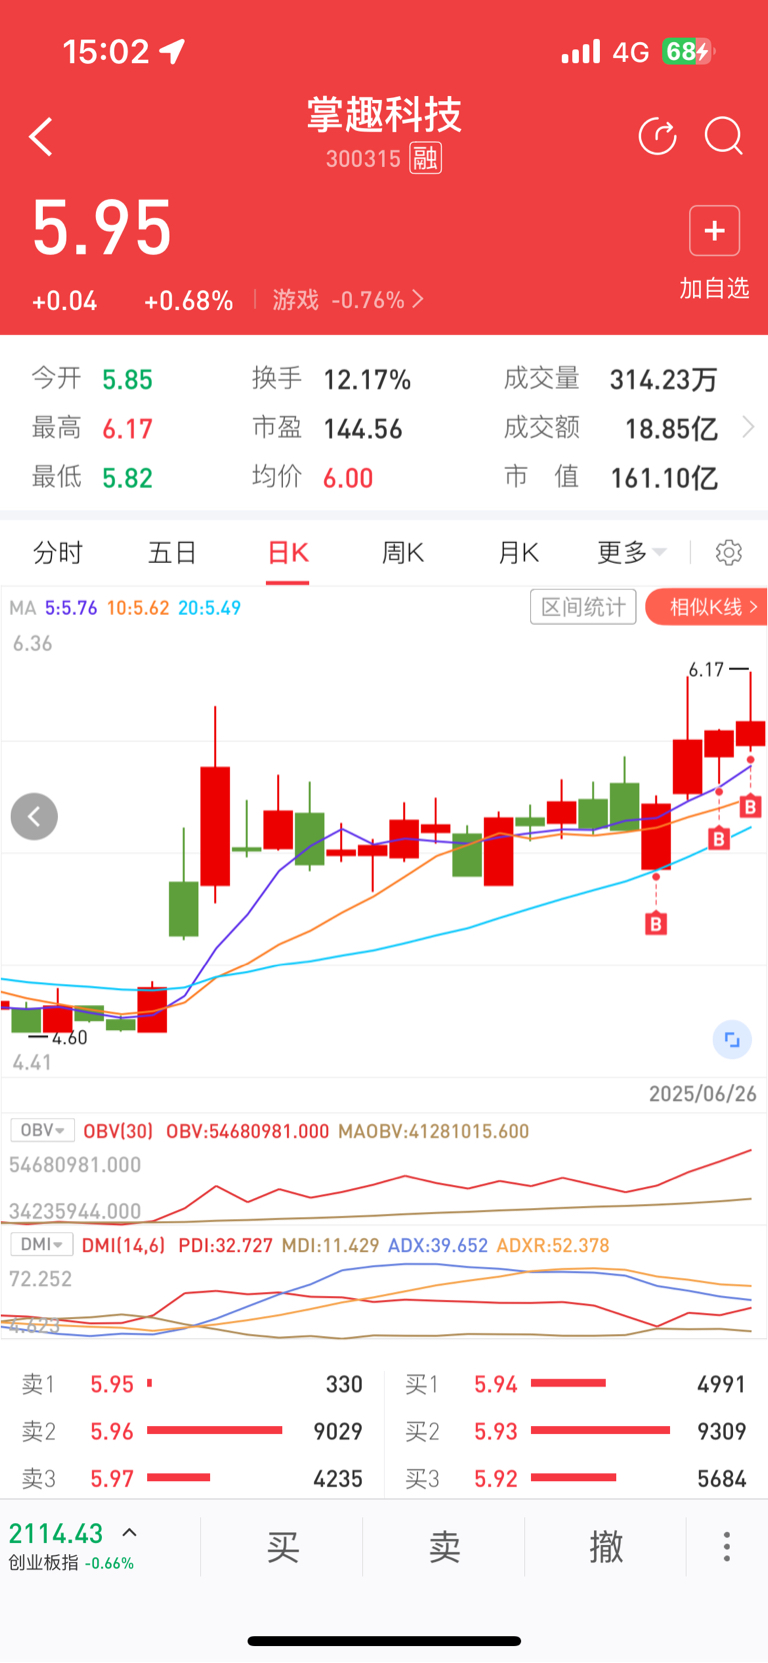Image resolution: width=768 pixels, height=1663 pixels.
Task: Tap the MA 20:5.49 label
Action: tap(209, 607)
